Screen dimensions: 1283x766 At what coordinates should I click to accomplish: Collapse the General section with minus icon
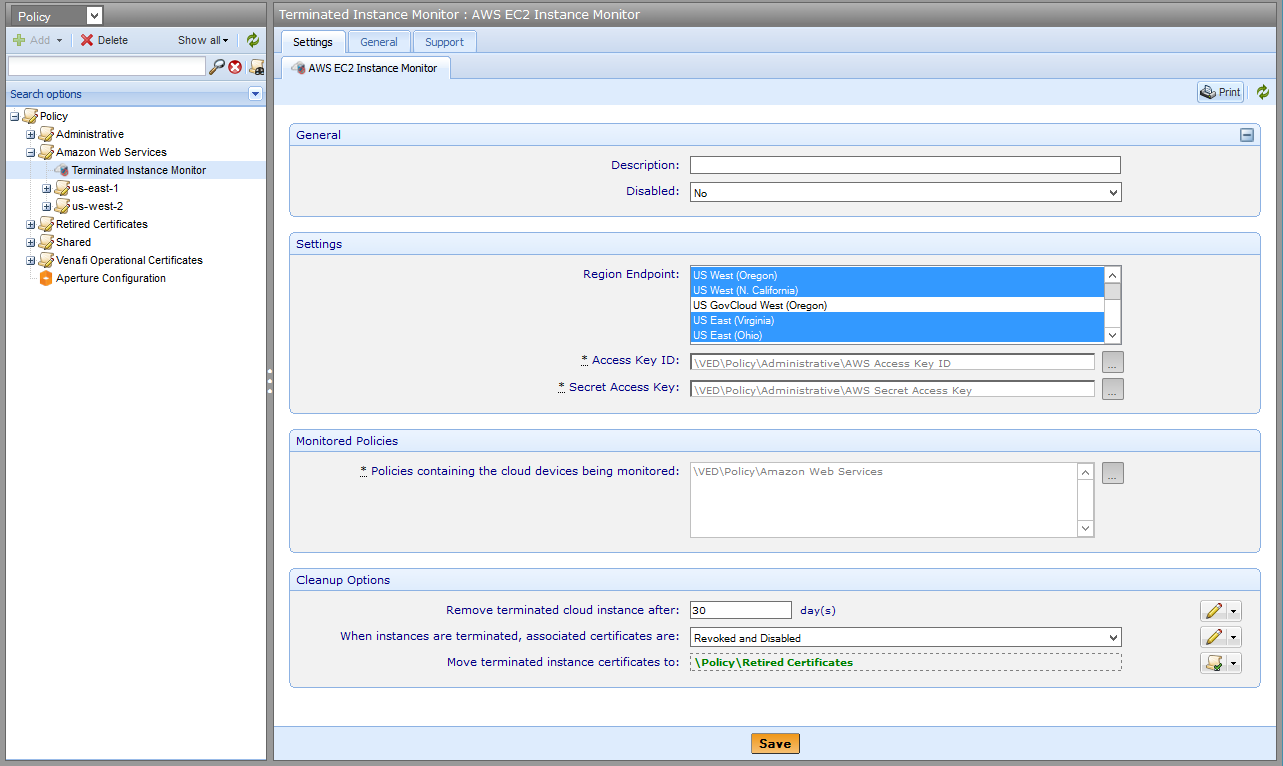point(1247,135)
